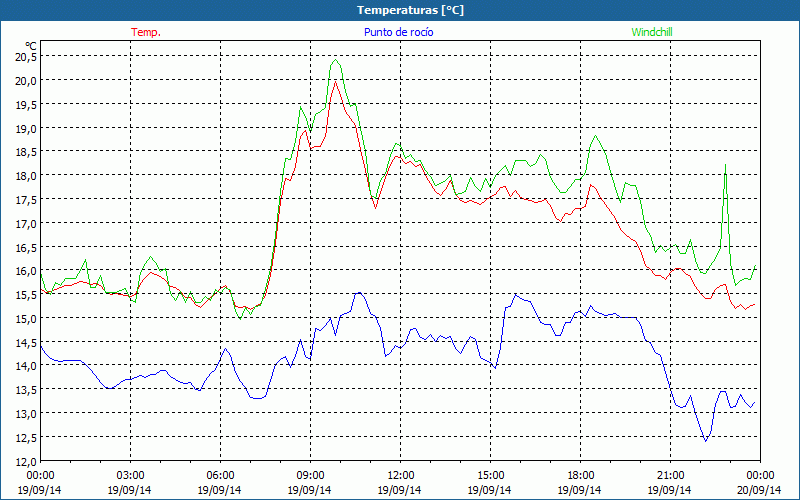800x500 pixels.
Task: Click the '21:00' time axis label
Action: [670, 475]
